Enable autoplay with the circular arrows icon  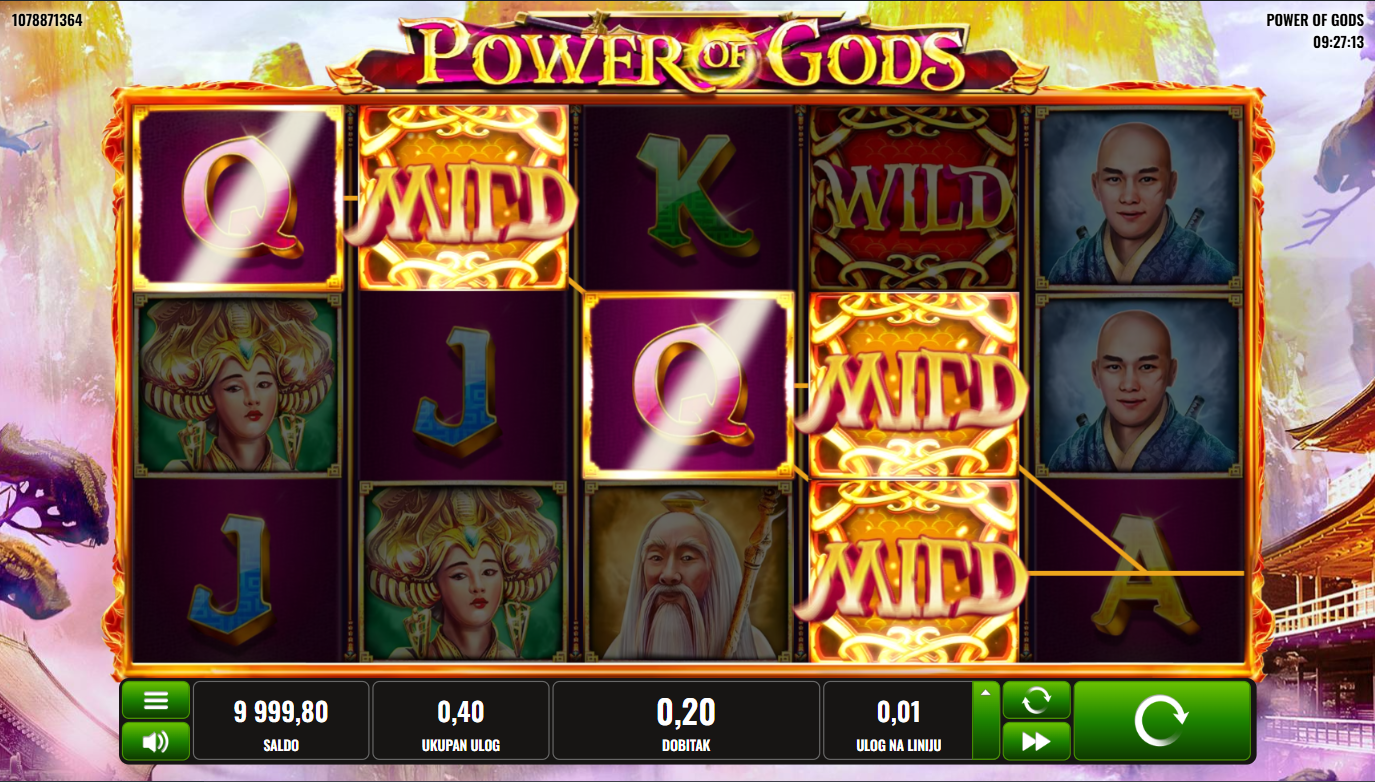point(1036,700)
